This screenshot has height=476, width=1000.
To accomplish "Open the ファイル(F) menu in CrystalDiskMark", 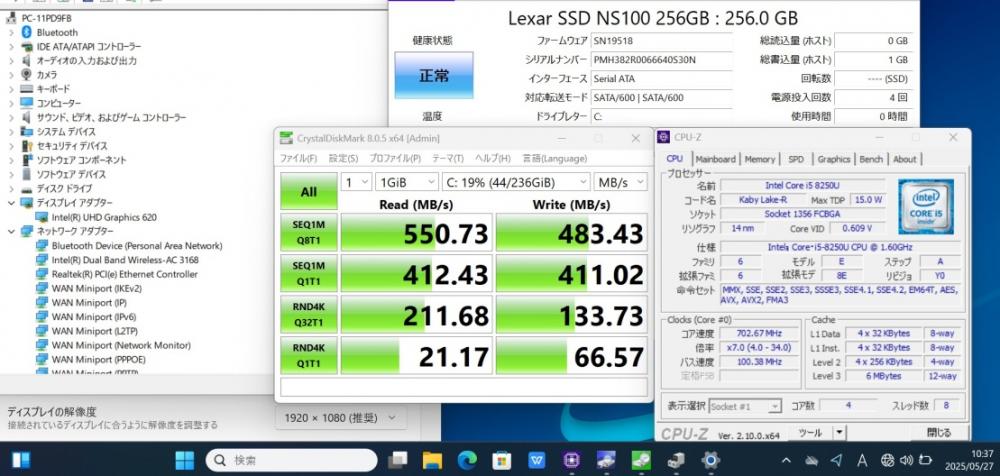I will (298, 158).
